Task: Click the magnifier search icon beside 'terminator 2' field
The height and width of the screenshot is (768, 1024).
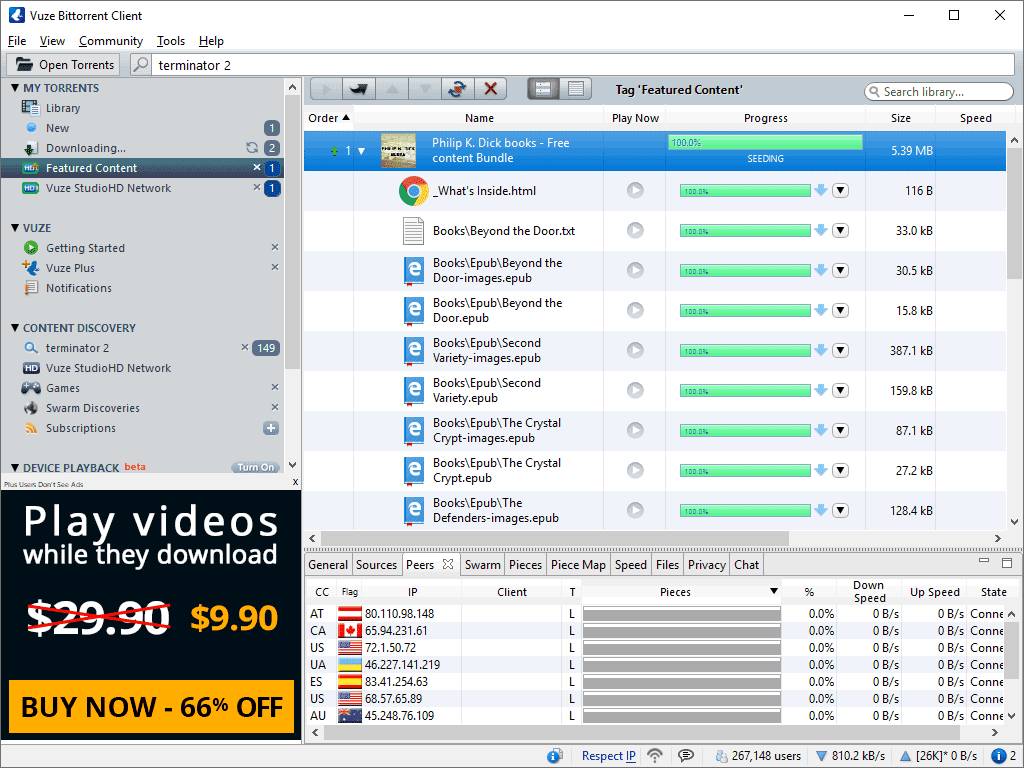Action: [x=140, y=65]
